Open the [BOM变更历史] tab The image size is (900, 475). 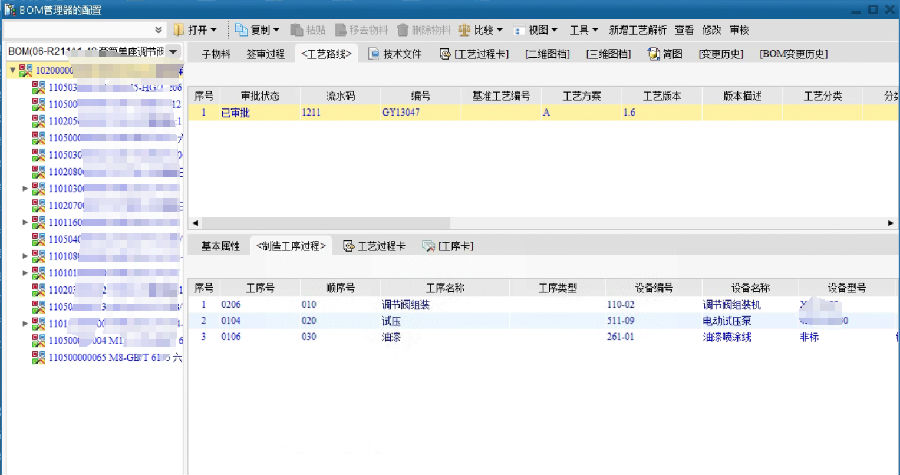click(x=794, y=54)
